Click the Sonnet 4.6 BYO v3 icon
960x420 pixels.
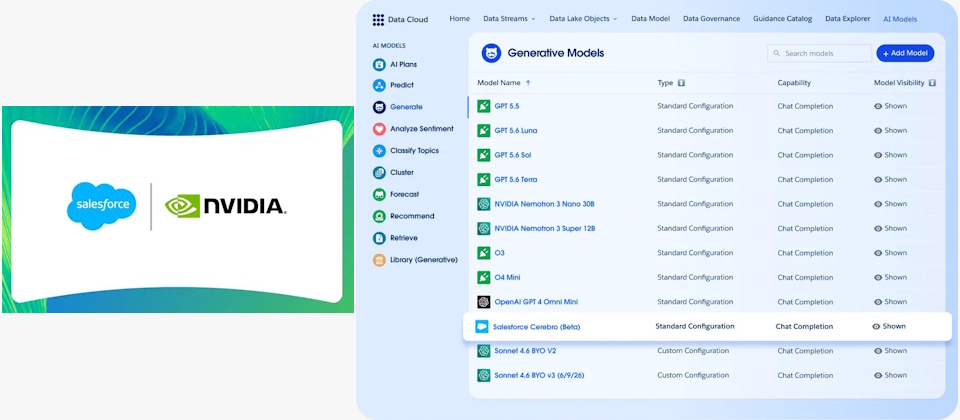pos(484,375)
